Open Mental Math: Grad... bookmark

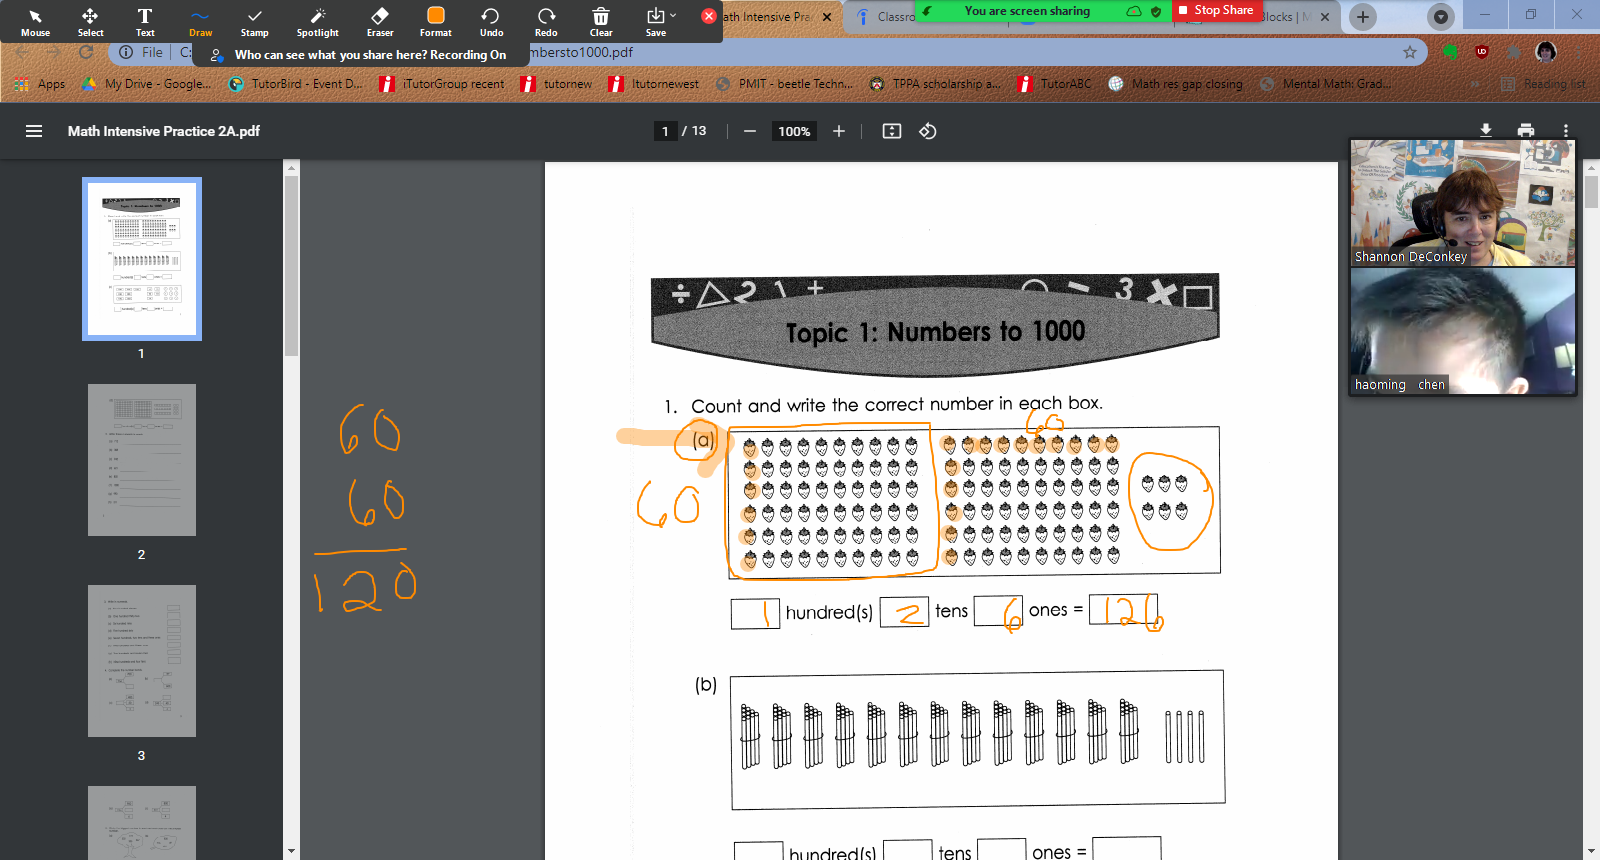(x=1325, y=84)
